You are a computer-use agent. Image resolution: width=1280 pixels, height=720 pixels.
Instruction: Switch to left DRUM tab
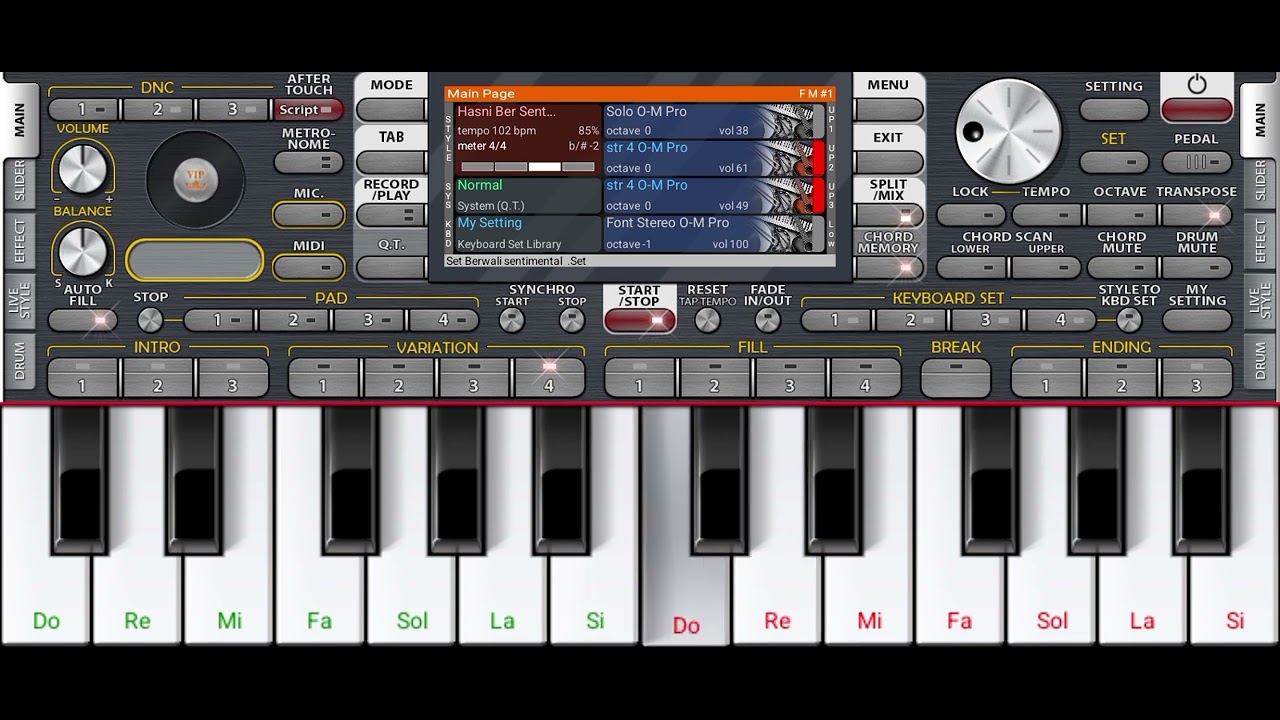(x=19, y=360)
